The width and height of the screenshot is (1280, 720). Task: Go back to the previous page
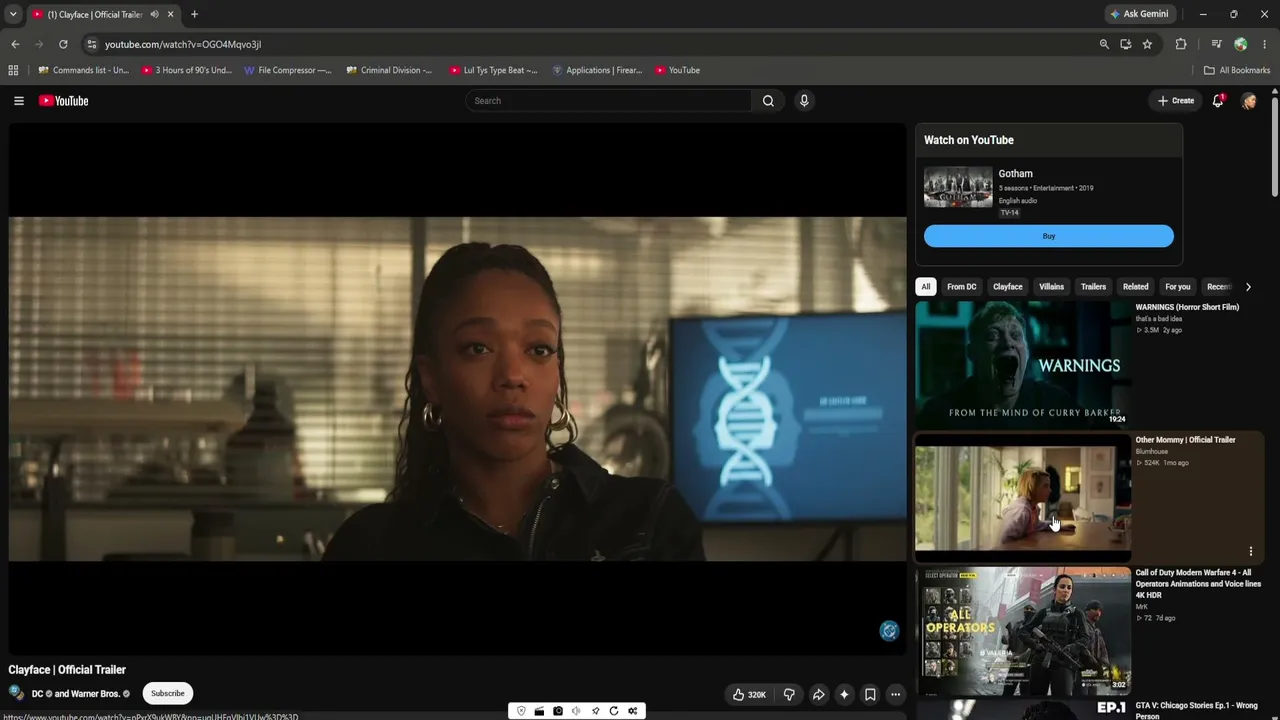(x=15, y=44)
